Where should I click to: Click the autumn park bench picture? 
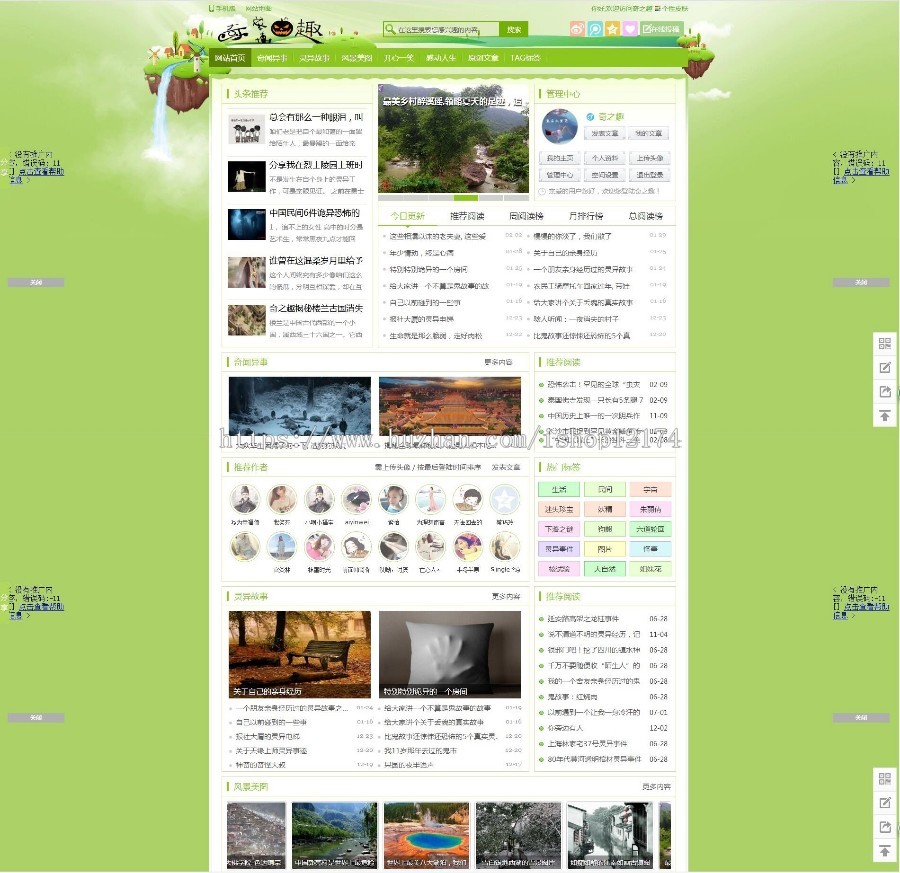point(300,654)
